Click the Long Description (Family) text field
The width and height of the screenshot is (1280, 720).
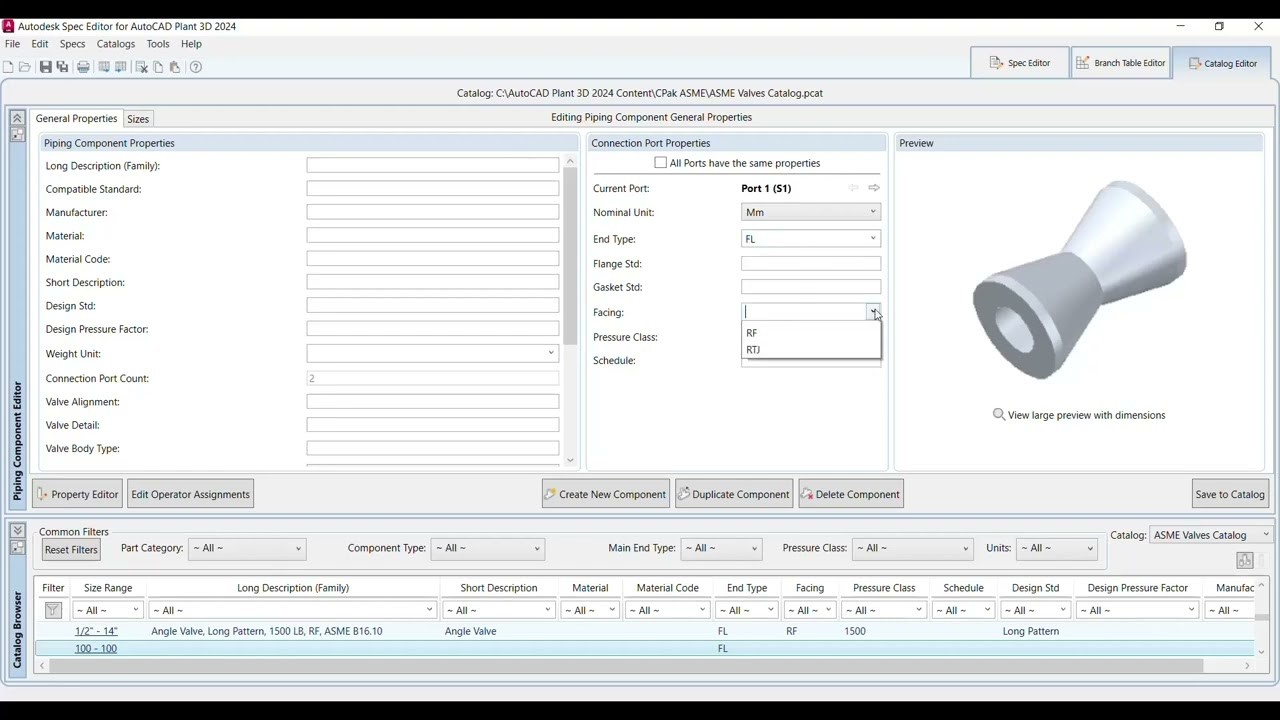432,166
